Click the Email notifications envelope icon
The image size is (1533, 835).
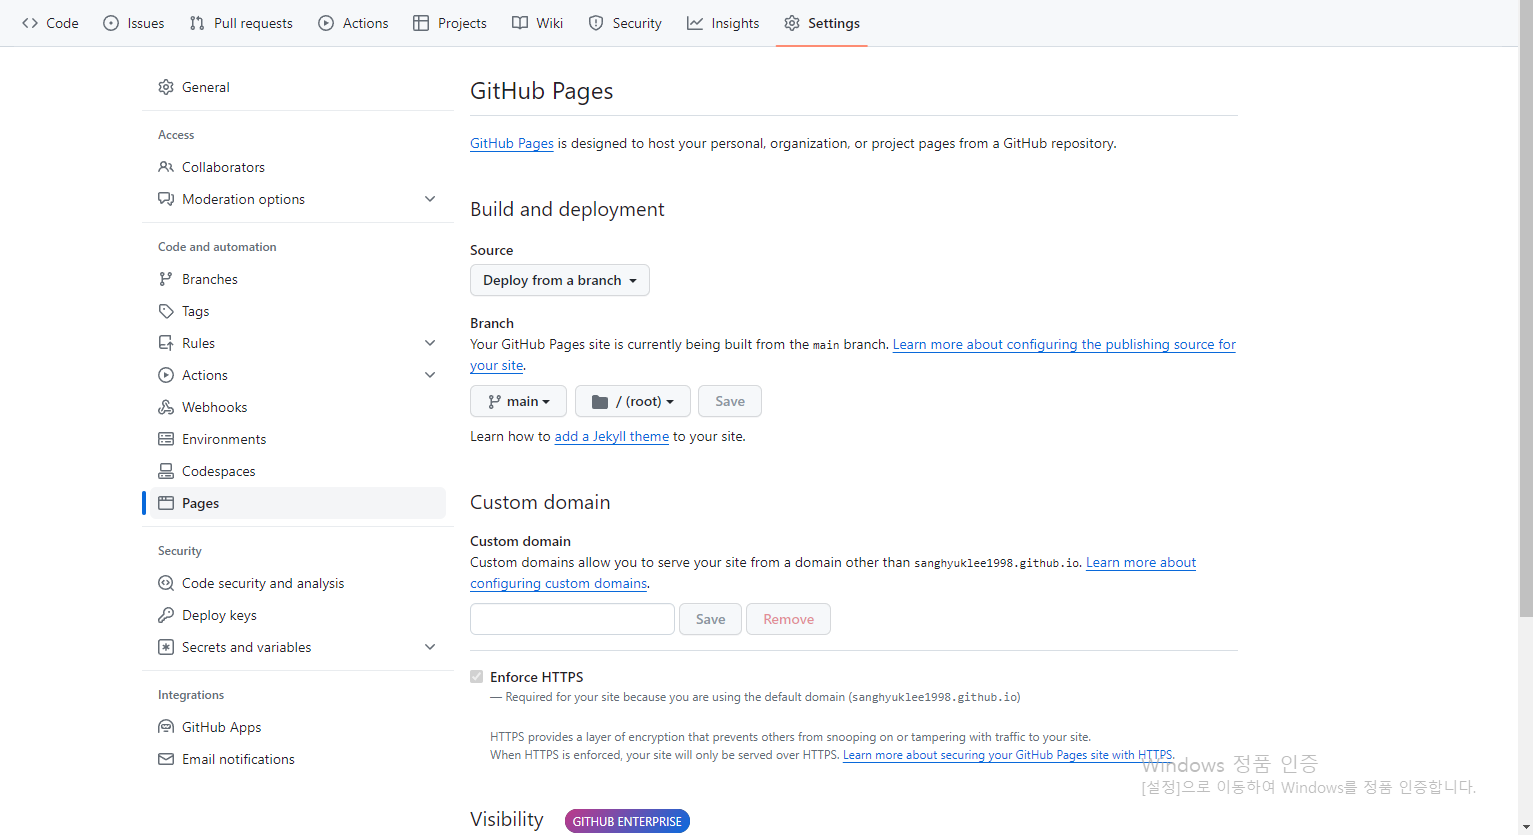tap(166, 759)
